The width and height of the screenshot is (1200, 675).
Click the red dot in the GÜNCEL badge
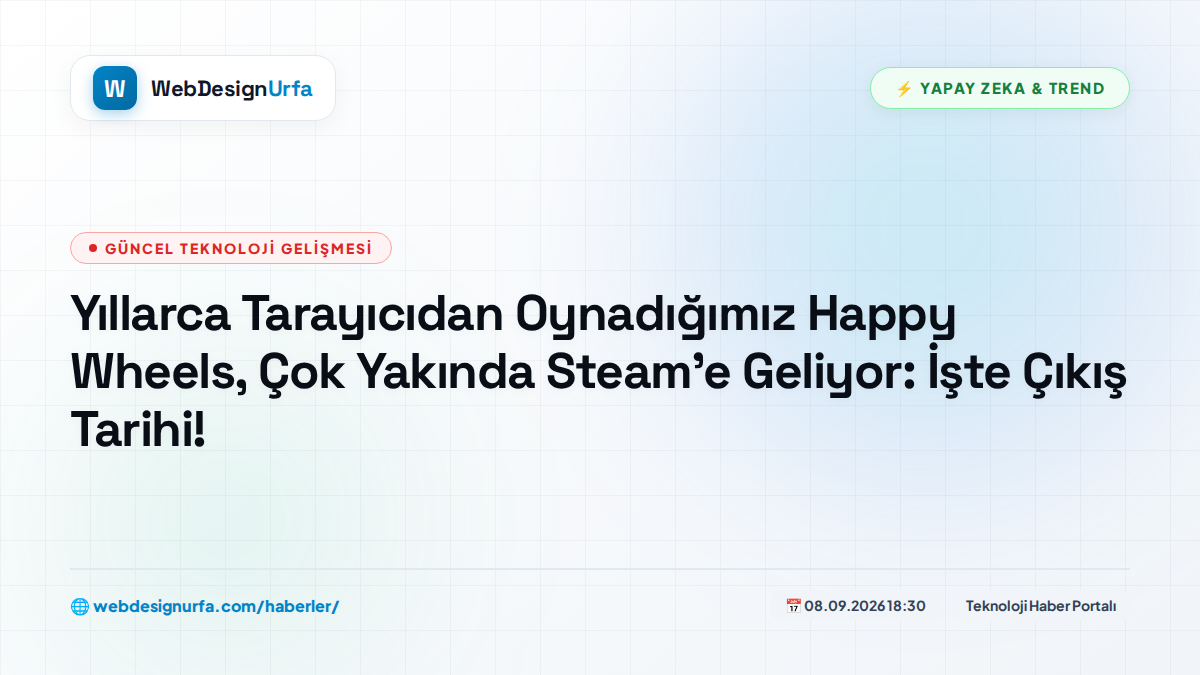(93, 248)
